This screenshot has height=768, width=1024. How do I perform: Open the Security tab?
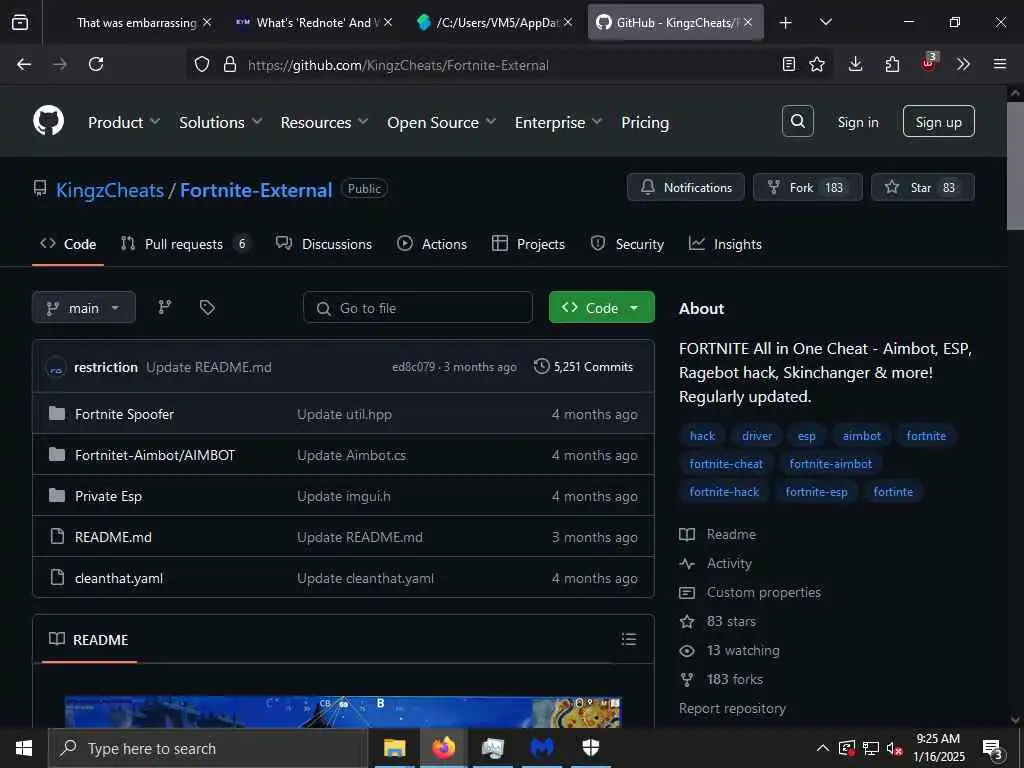click(x=627, y=244)
